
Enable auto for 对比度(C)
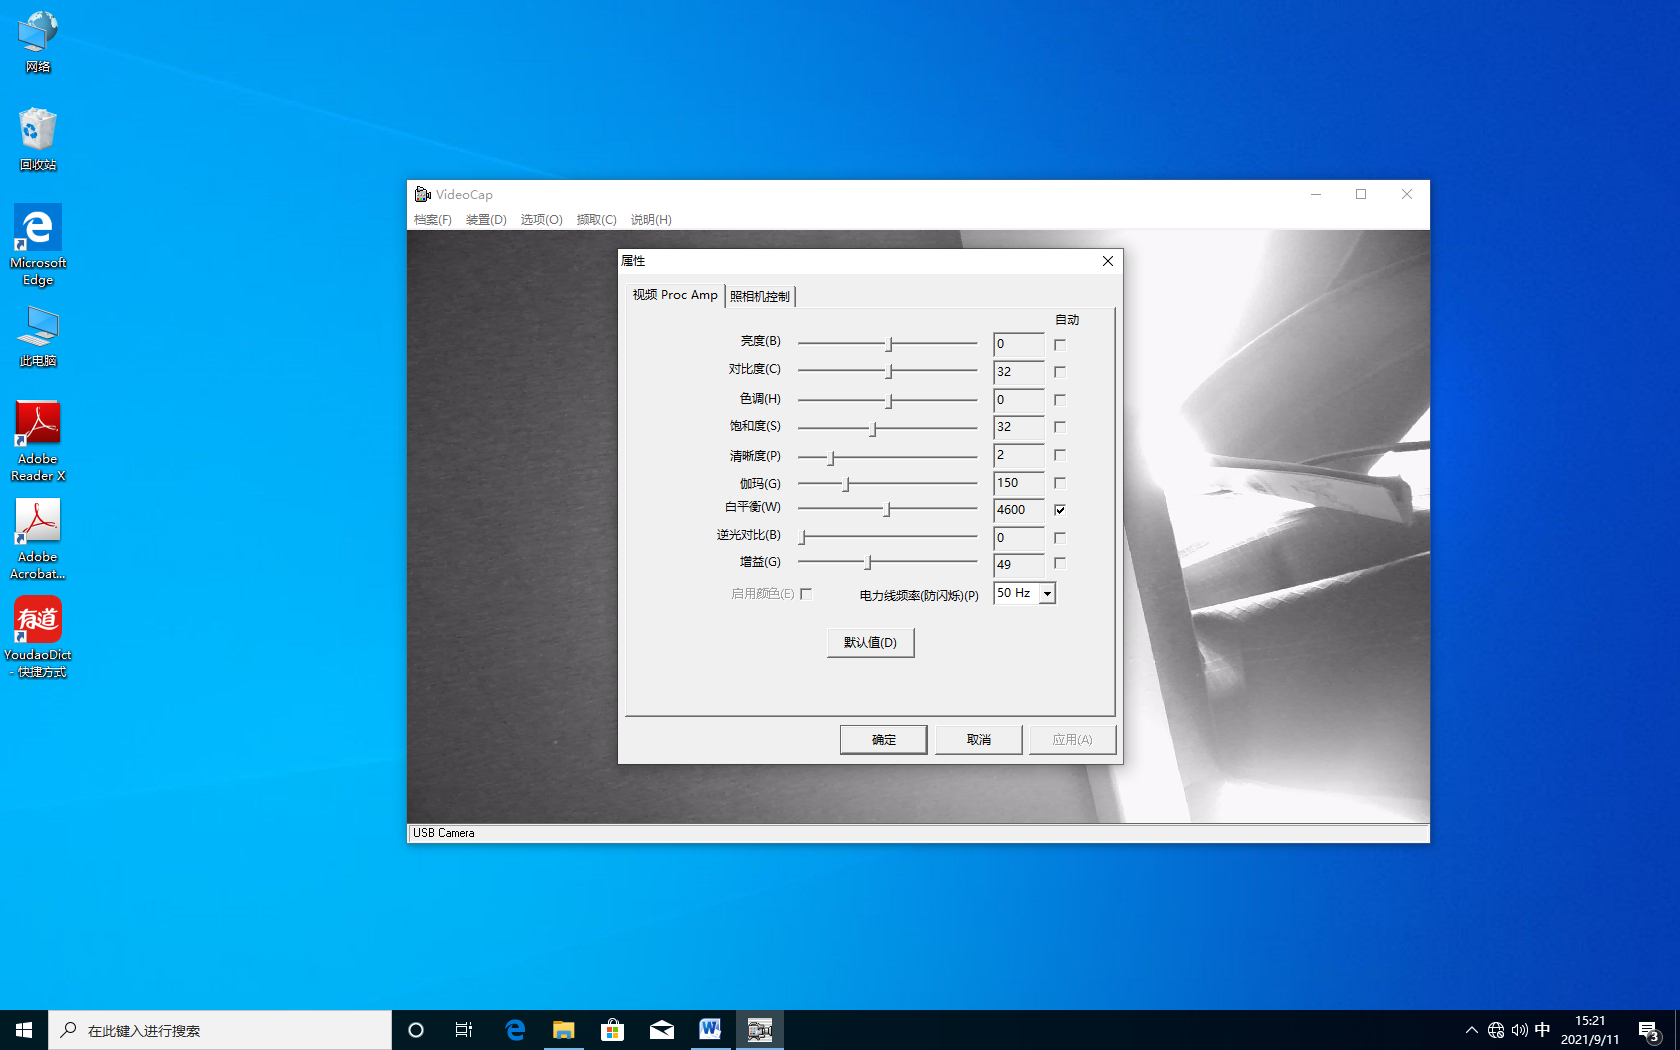[1060, 372]
